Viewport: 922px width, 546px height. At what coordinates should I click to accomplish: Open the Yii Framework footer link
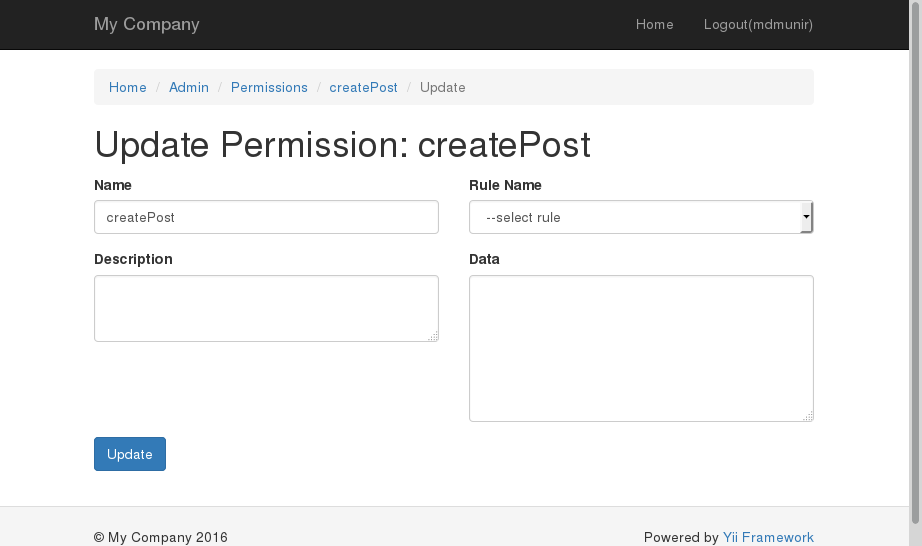(x=768, y=537)
